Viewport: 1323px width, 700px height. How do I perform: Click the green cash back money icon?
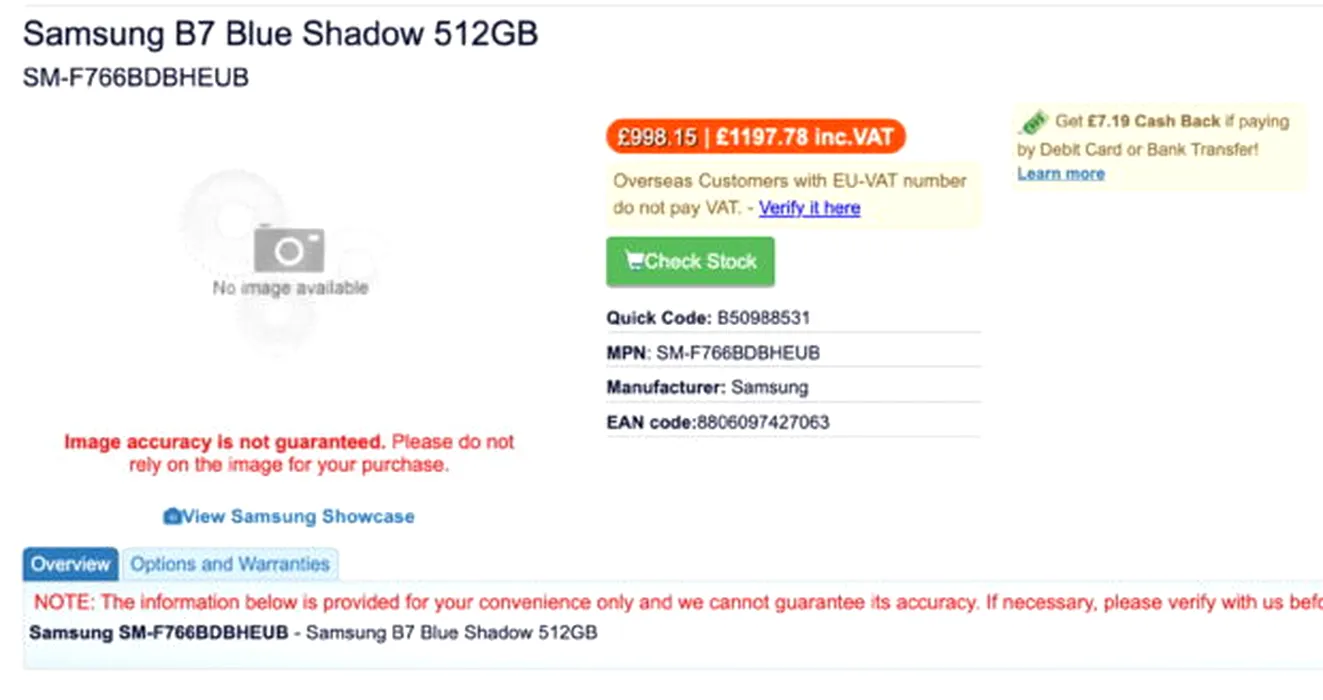tap(1034, 122)
